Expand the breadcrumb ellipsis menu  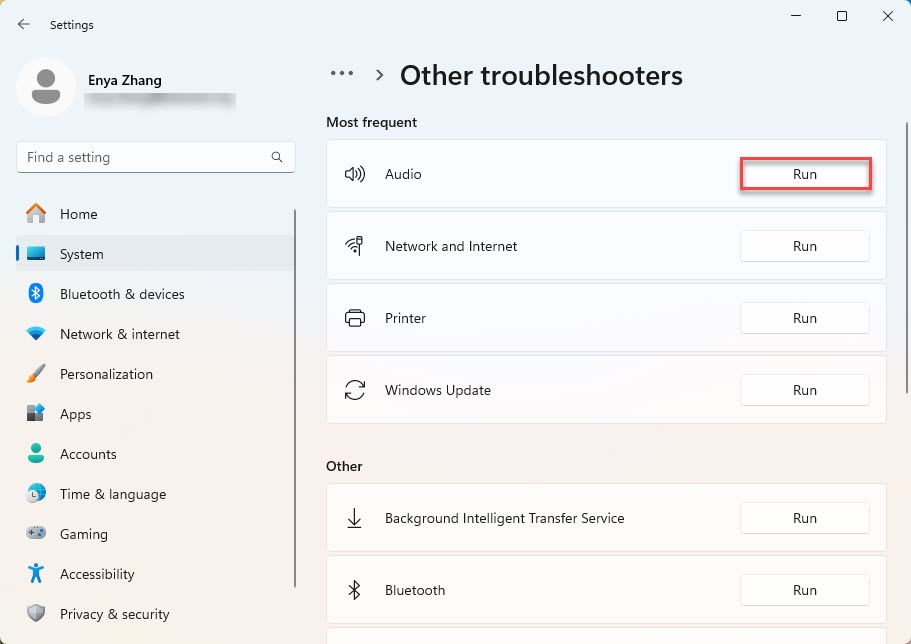(x=342, y=74)
